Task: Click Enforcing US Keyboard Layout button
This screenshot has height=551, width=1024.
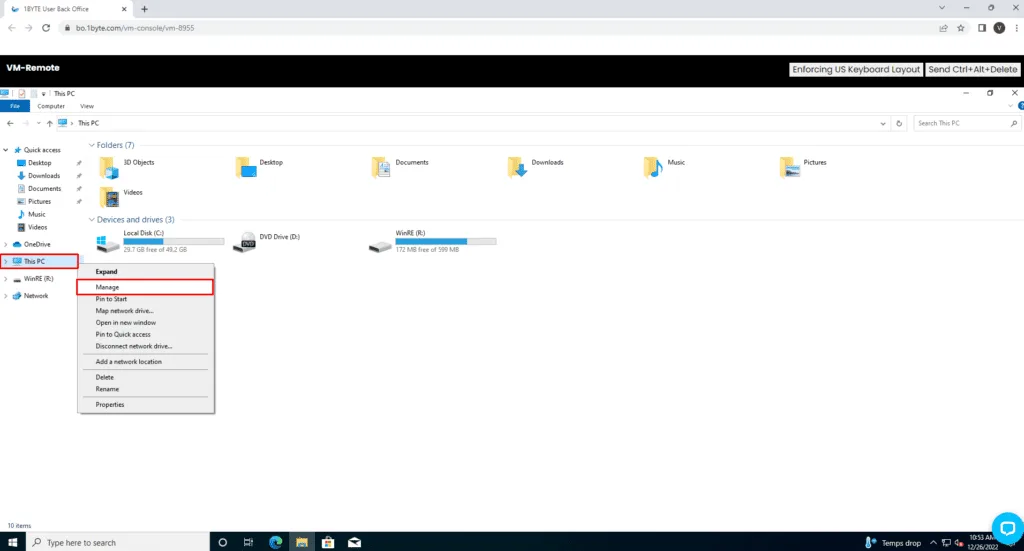Action: pyautogui.click(x=855, y=70)
